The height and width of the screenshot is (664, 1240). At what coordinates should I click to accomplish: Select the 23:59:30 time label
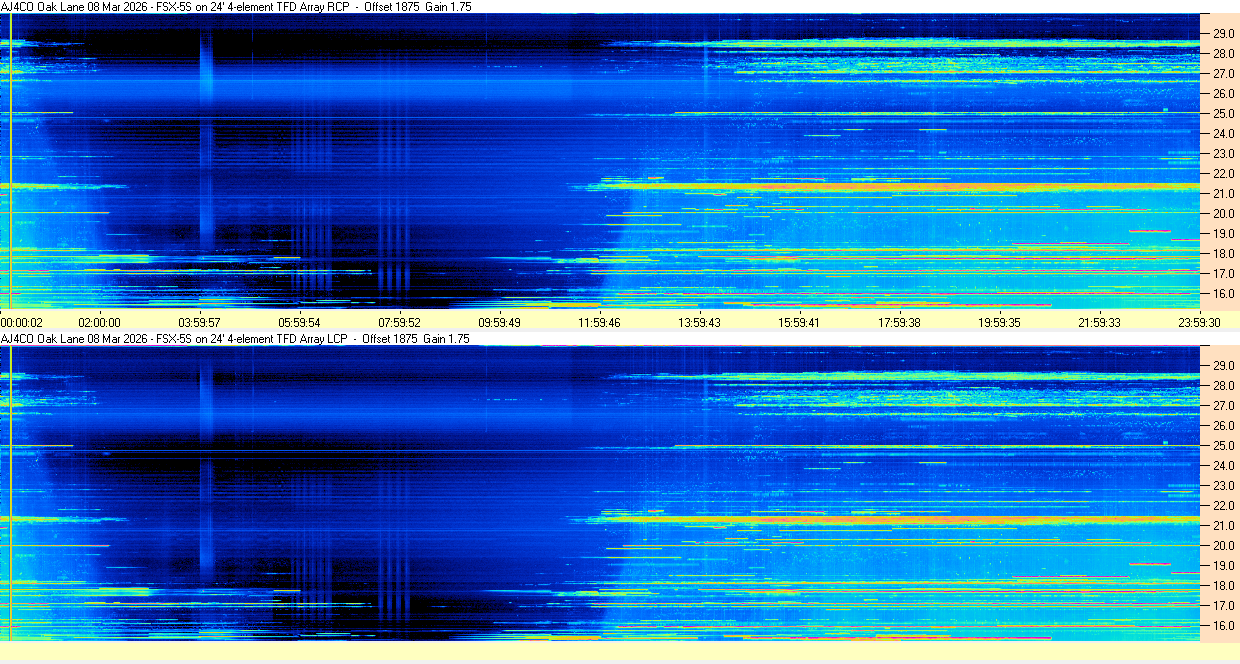point(1199,322)
